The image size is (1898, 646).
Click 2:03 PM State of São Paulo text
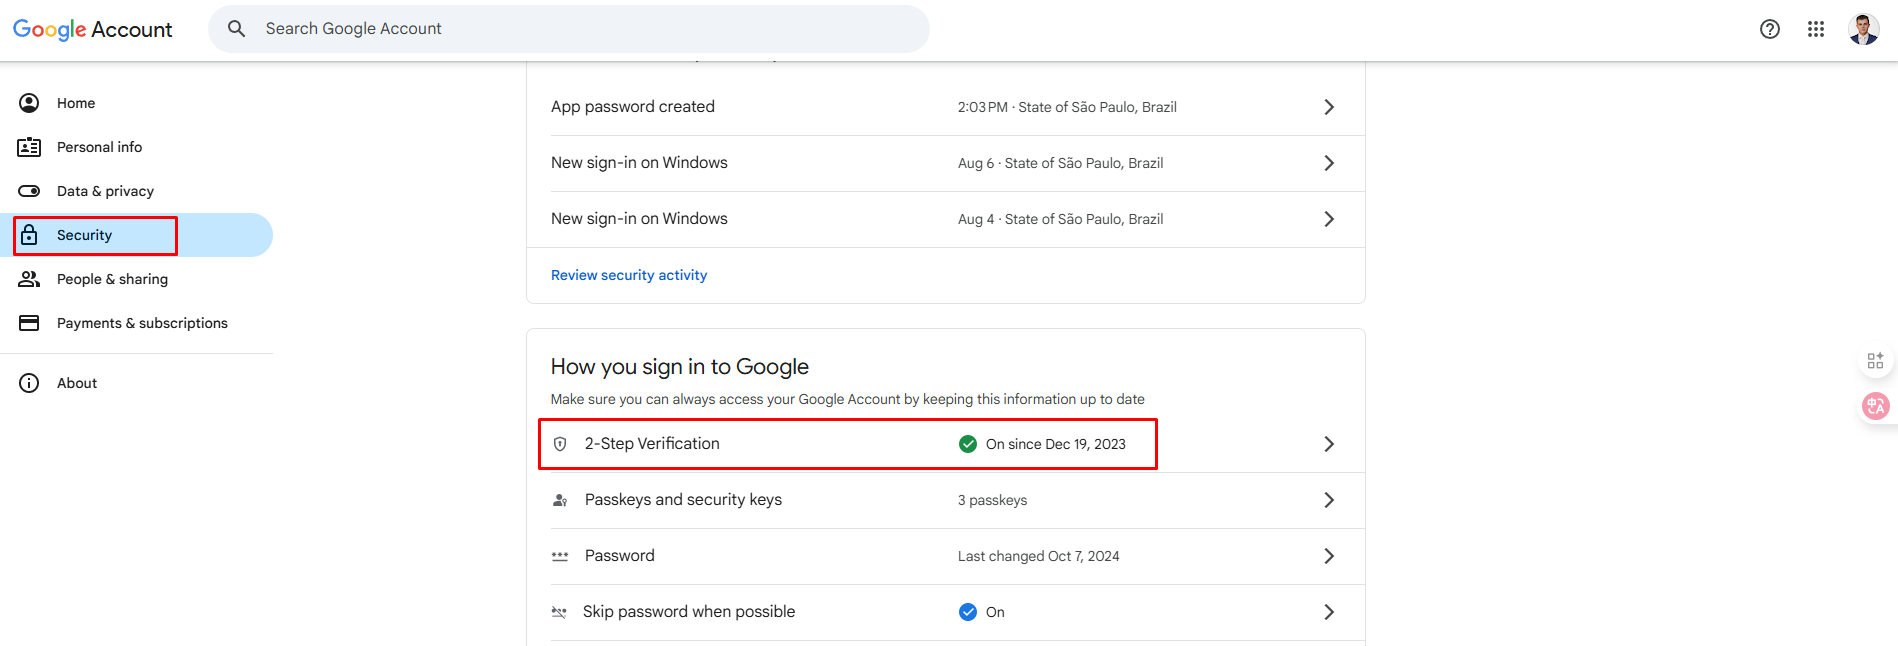tap(1067, 107)
